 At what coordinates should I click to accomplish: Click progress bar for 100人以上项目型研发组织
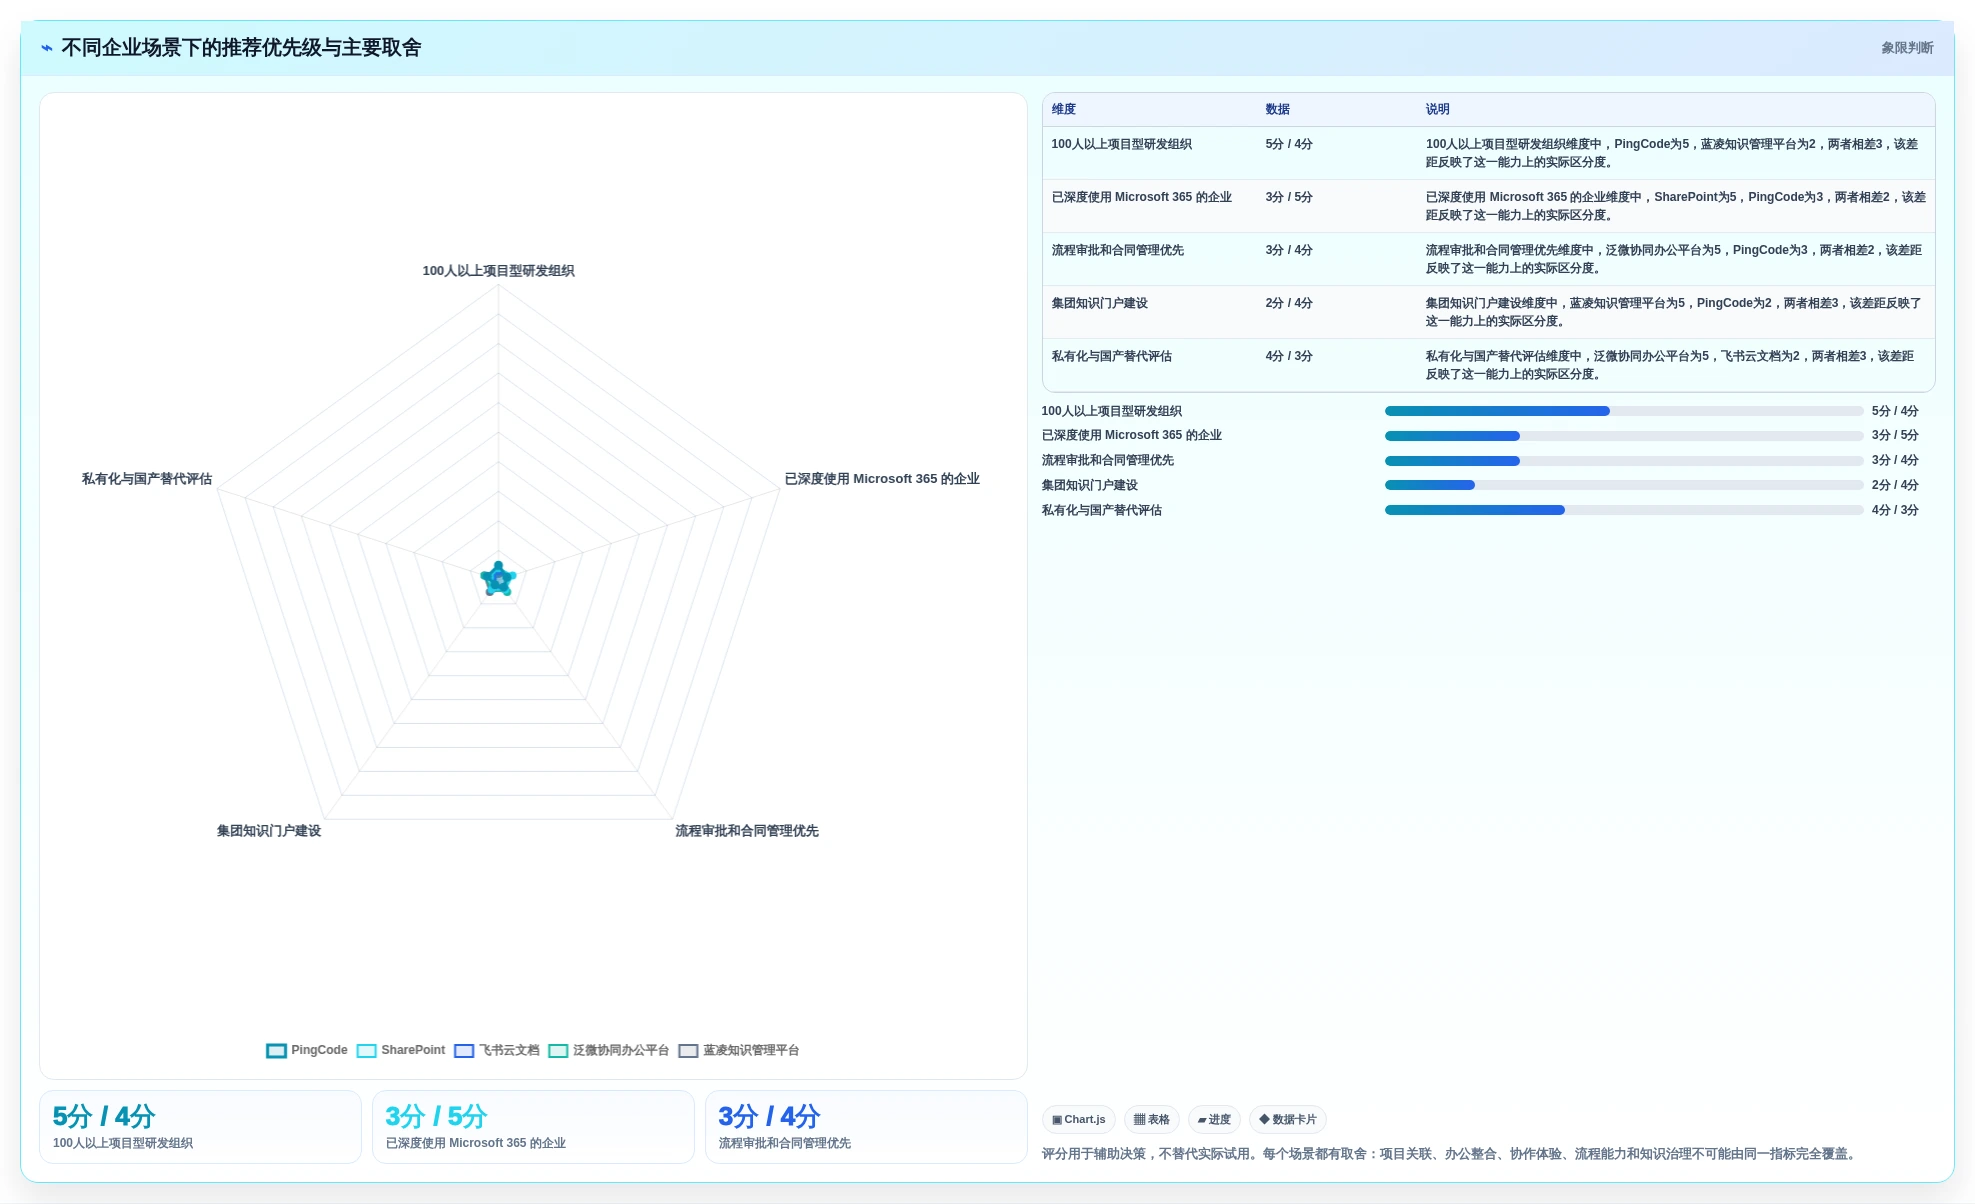[1624, 411]
